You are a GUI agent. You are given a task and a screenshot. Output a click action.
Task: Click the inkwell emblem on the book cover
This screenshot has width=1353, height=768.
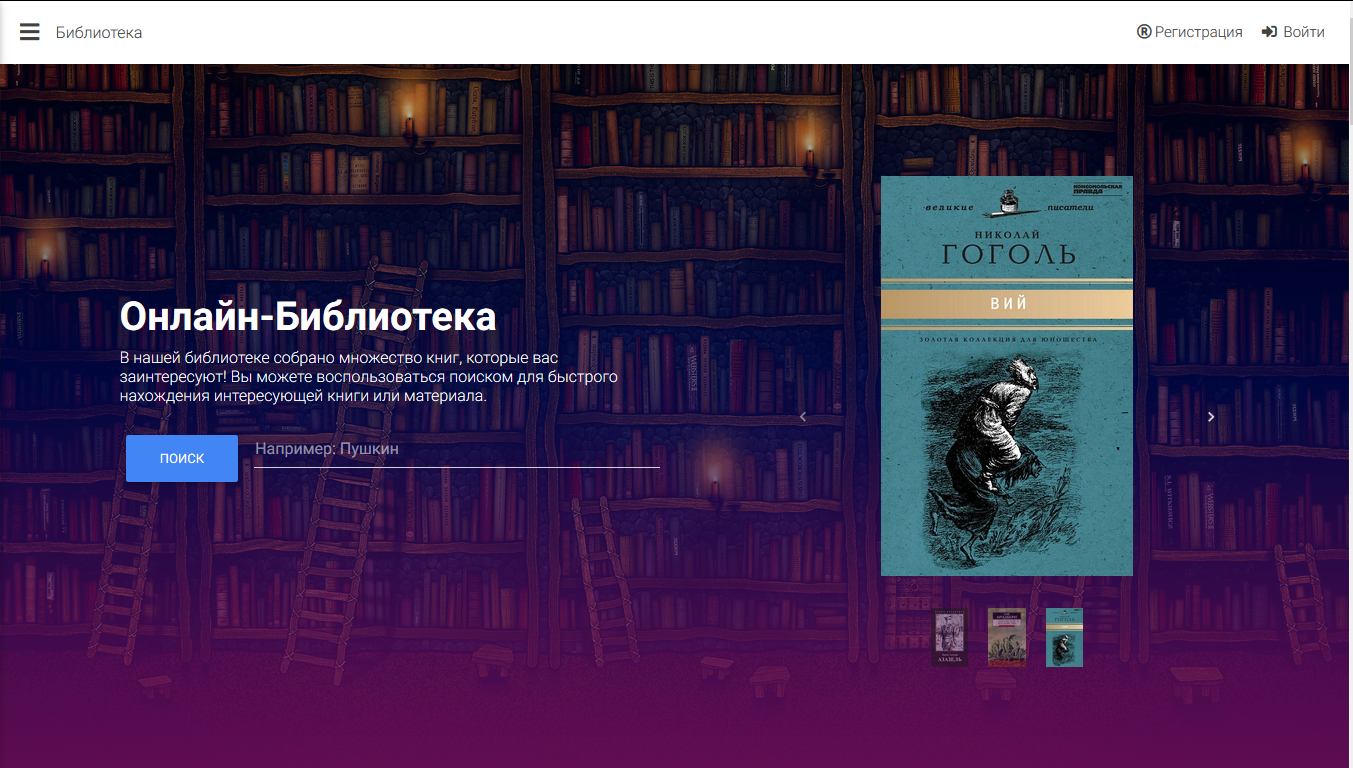point(1006,203)
